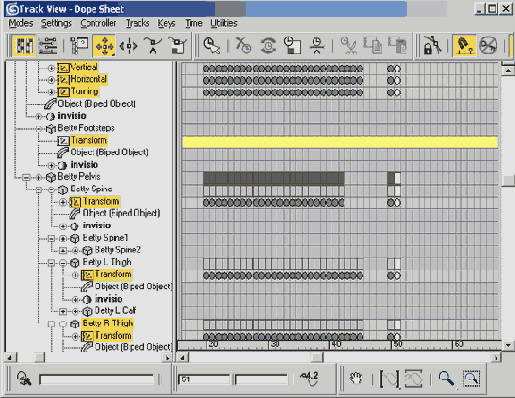
Task: Select the Zoom Region tool
Action: tap(471, 379)
